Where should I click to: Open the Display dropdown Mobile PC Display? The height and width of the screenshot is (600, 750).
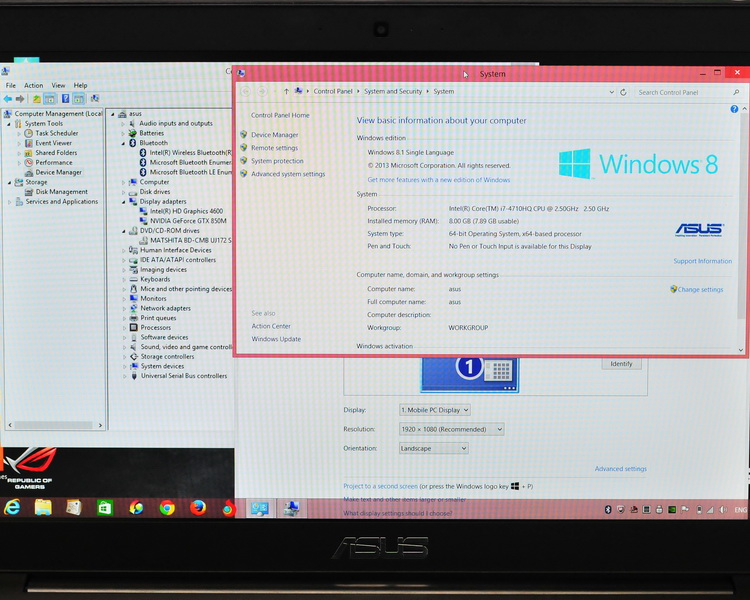click(x=435, y=410)
